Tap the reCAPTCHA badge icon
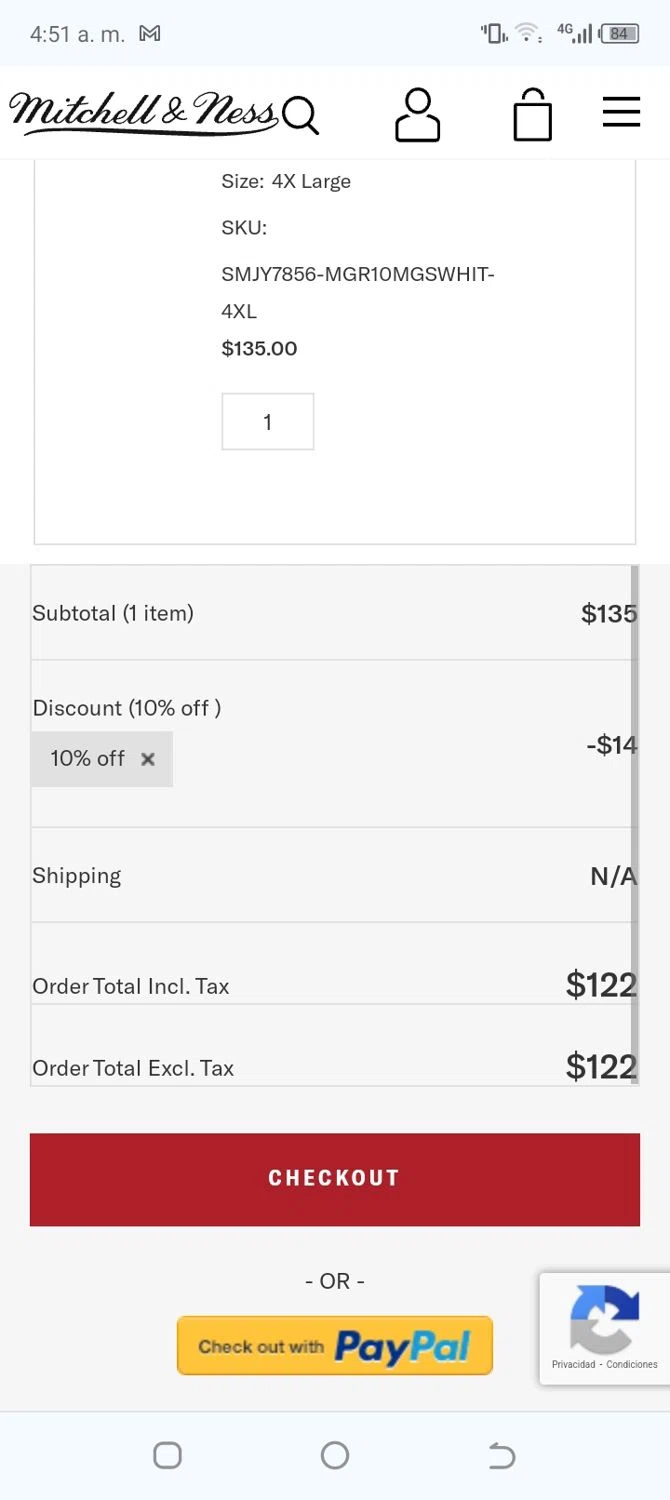The image size is (670, 1500). (604, 1318)
